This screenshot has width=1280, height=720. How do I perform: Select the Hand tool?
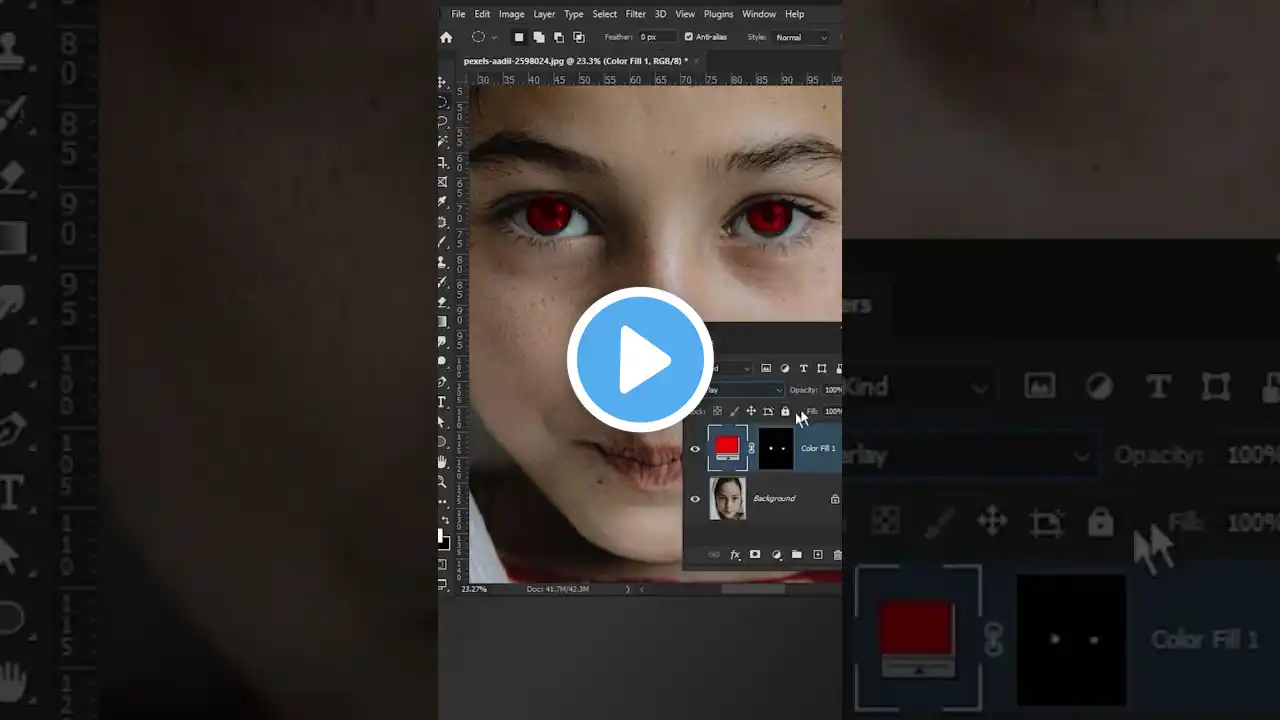coord(442,462)
